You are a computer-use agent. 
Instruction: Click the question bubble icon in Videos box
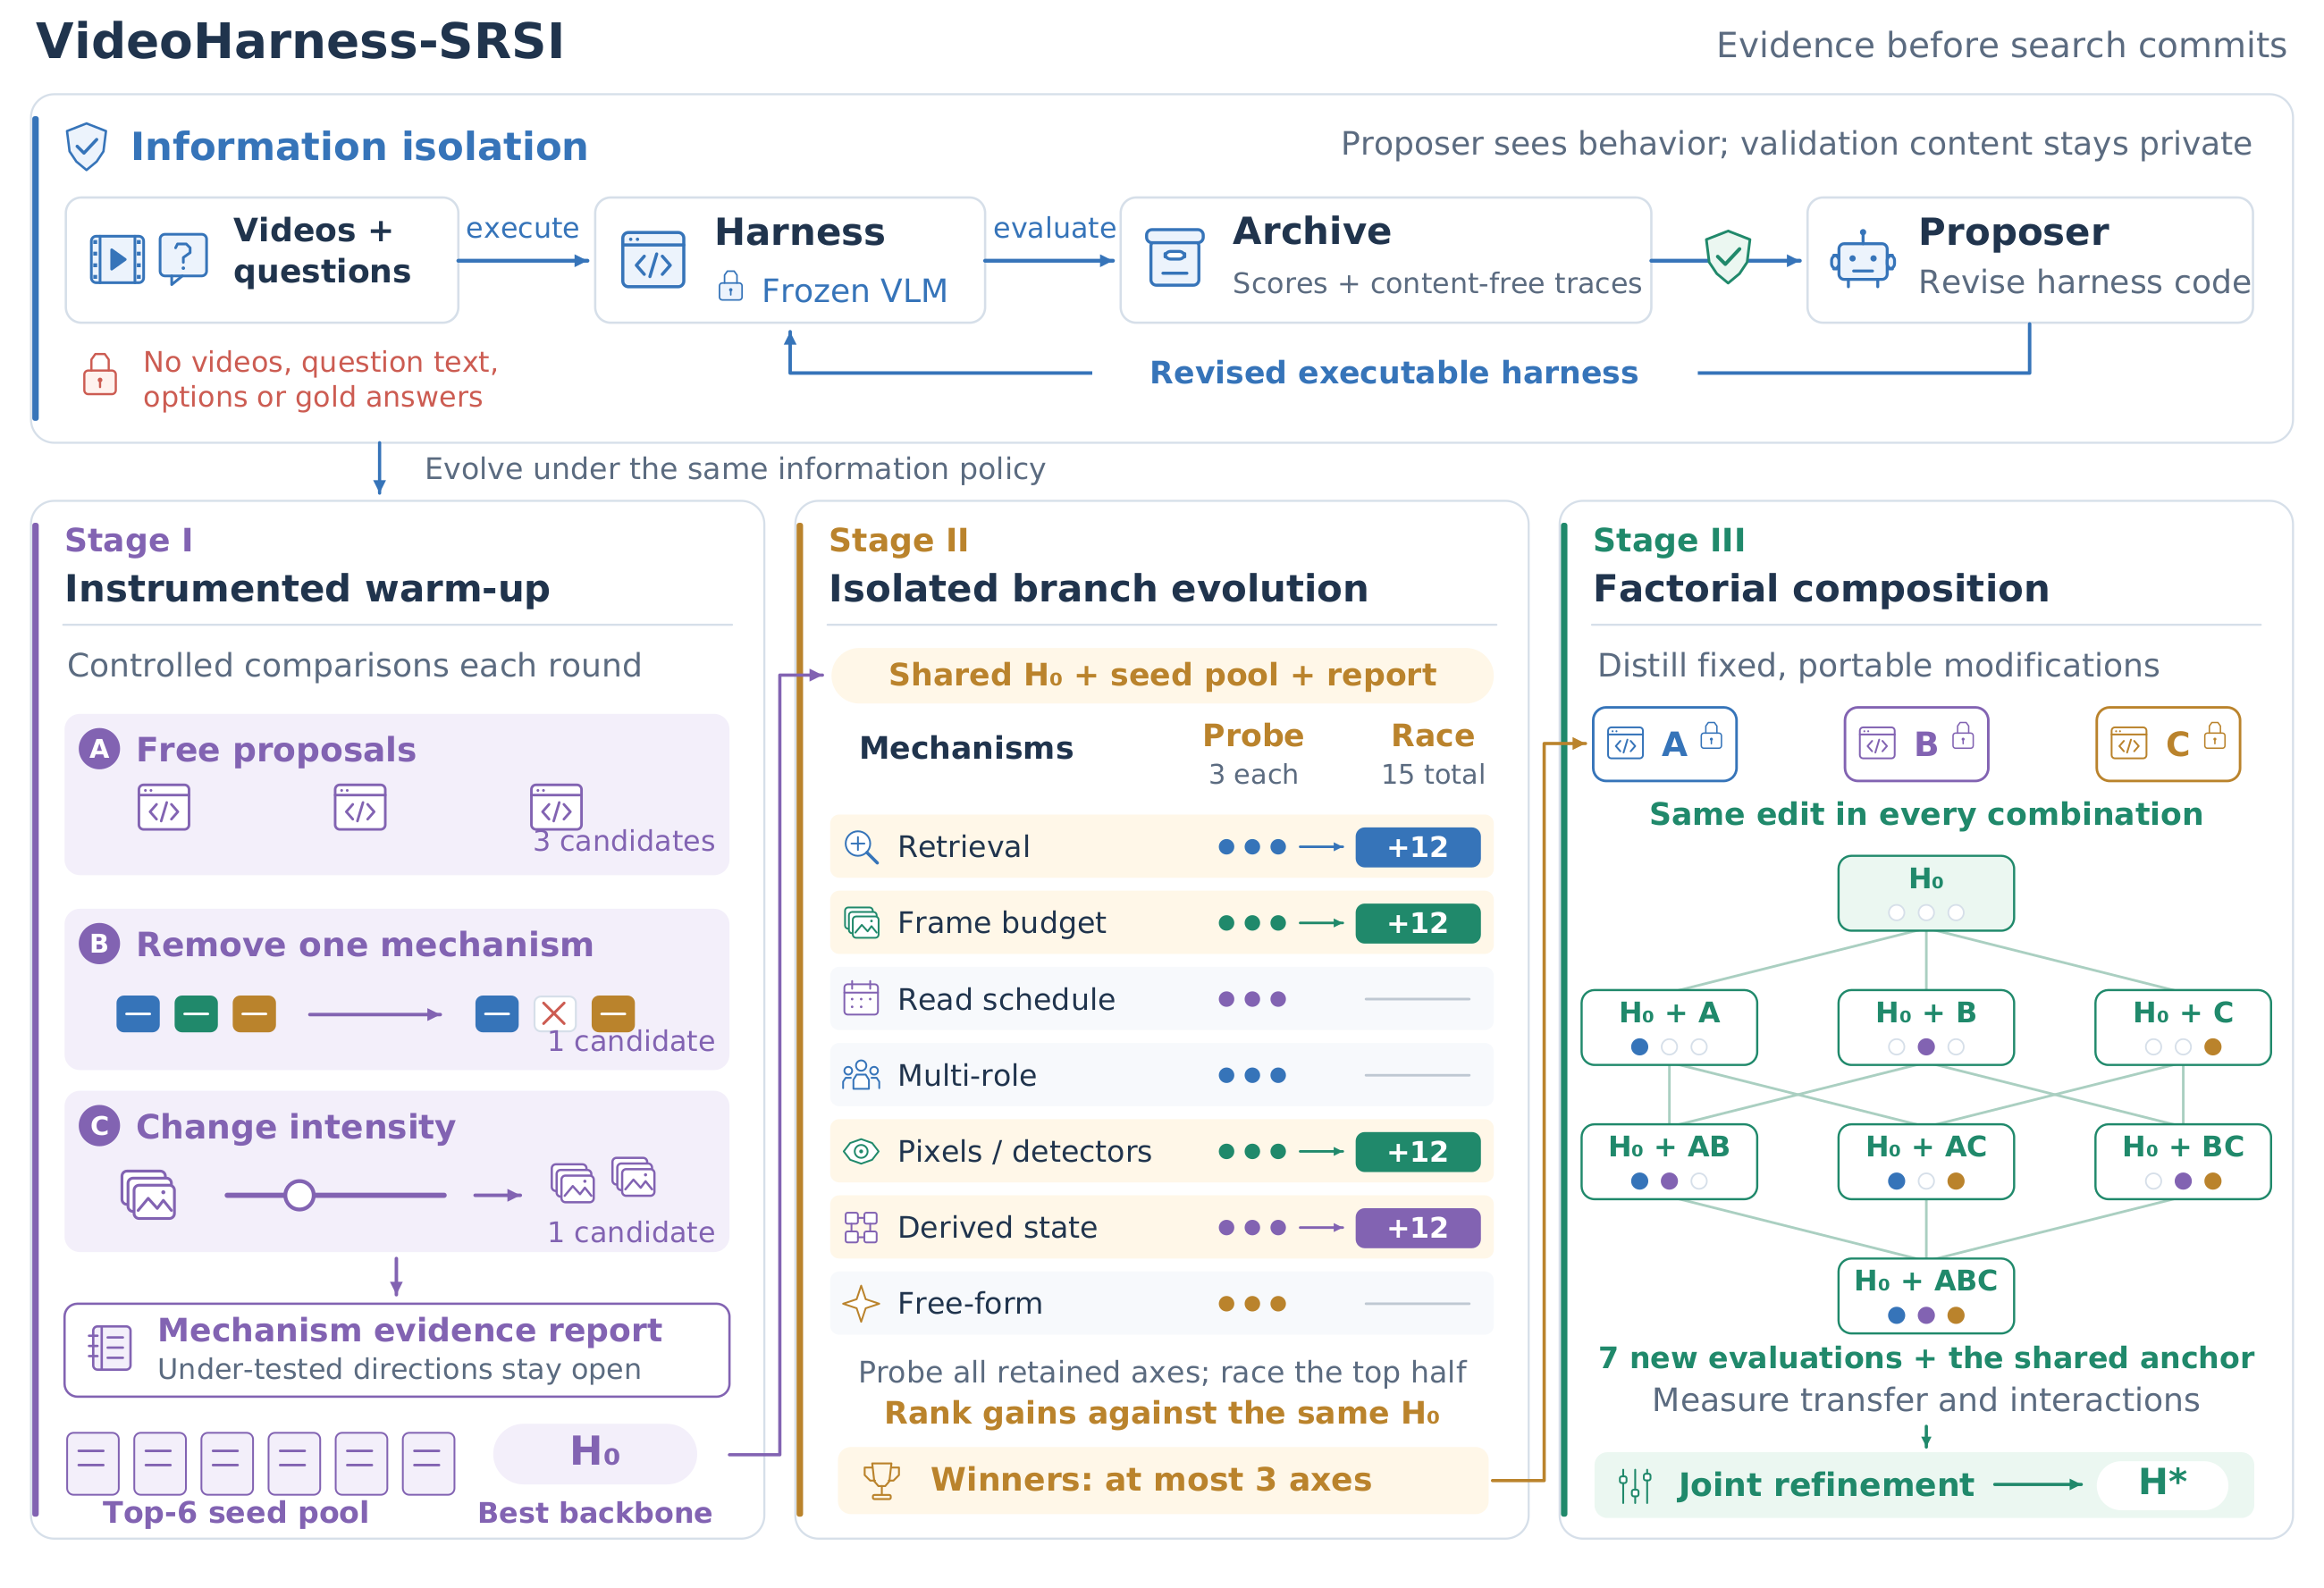pos(183,259)
